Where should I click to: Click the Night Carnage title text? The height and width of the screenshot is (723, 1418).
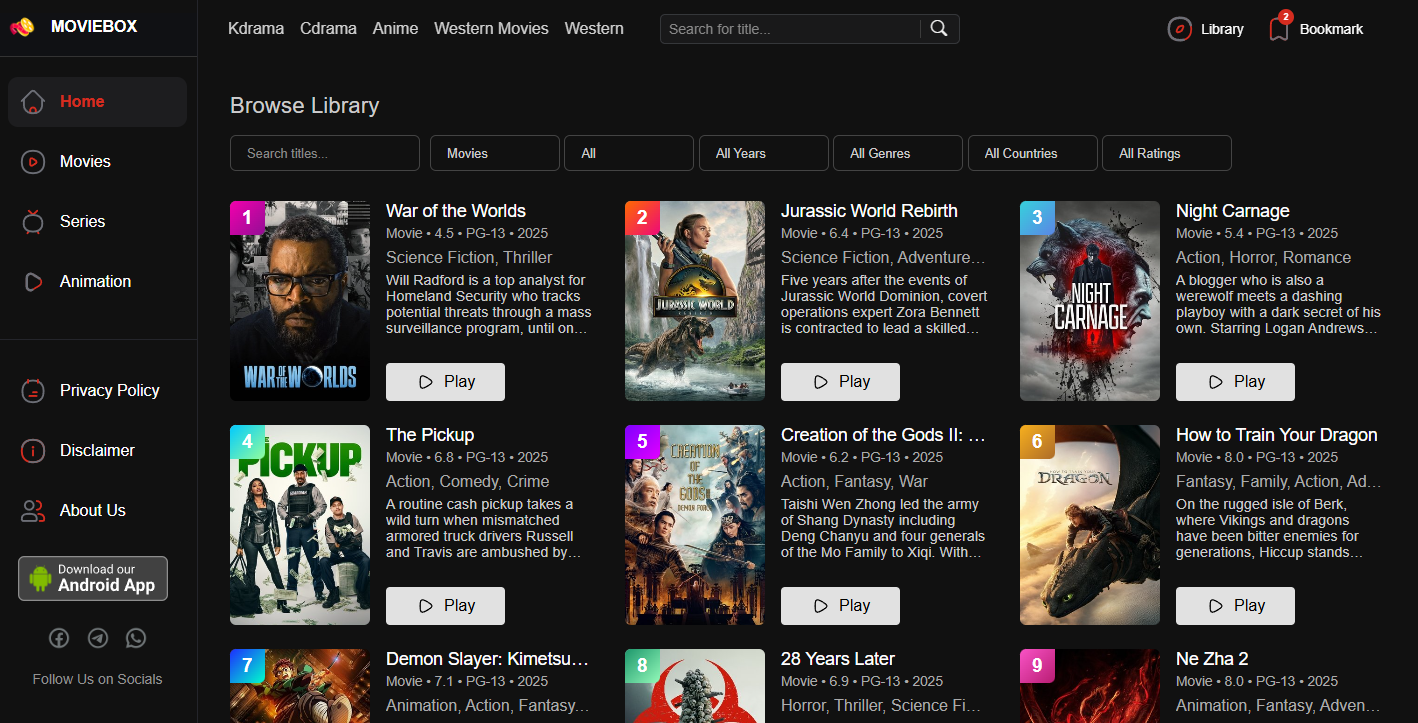coord(1233,211)
